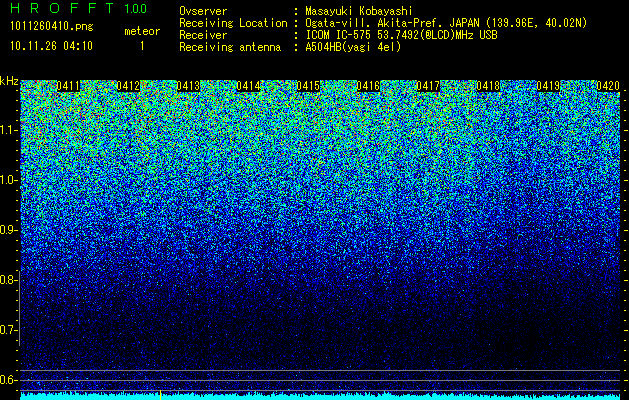Screen dimensions: 629x400
Task: Click the 0.7 kHz axis label
Action: click(8, 330)
